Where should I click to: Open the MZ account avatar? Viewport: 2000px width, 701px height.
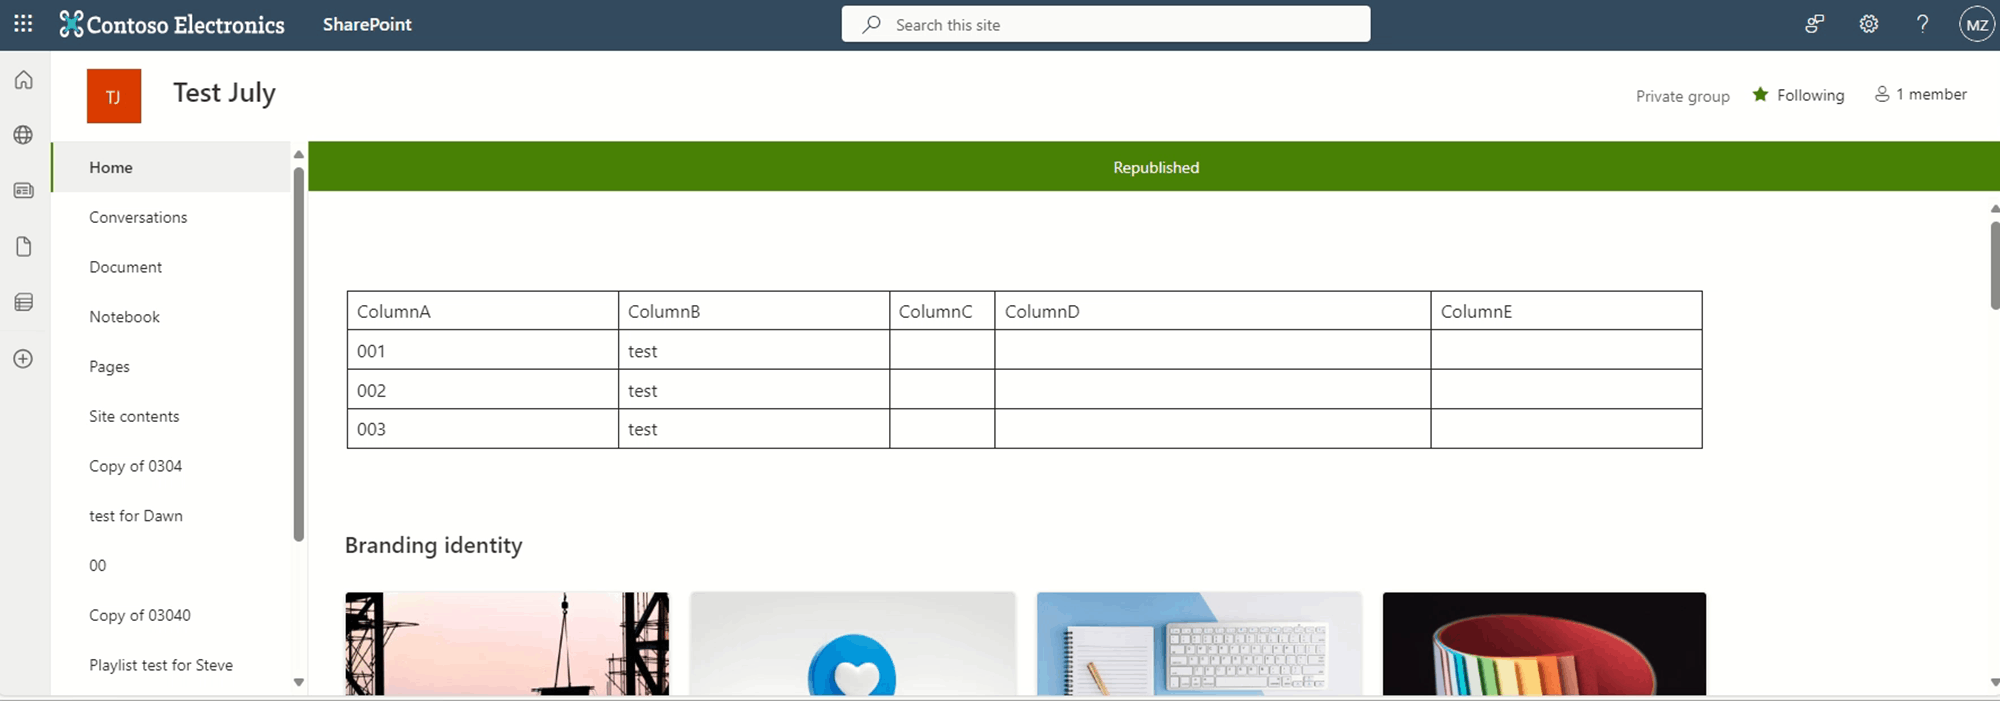coord(1977,24)
